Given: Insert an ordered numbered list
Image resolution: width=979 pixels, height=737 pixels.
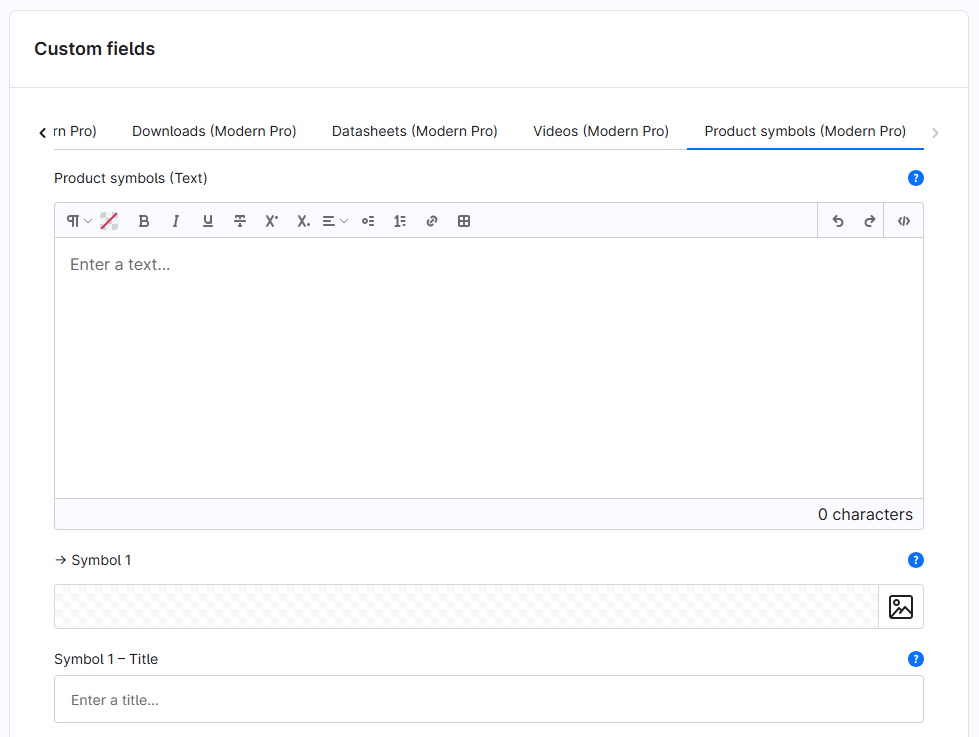Looking at the screenshot, I should point(400,221).
